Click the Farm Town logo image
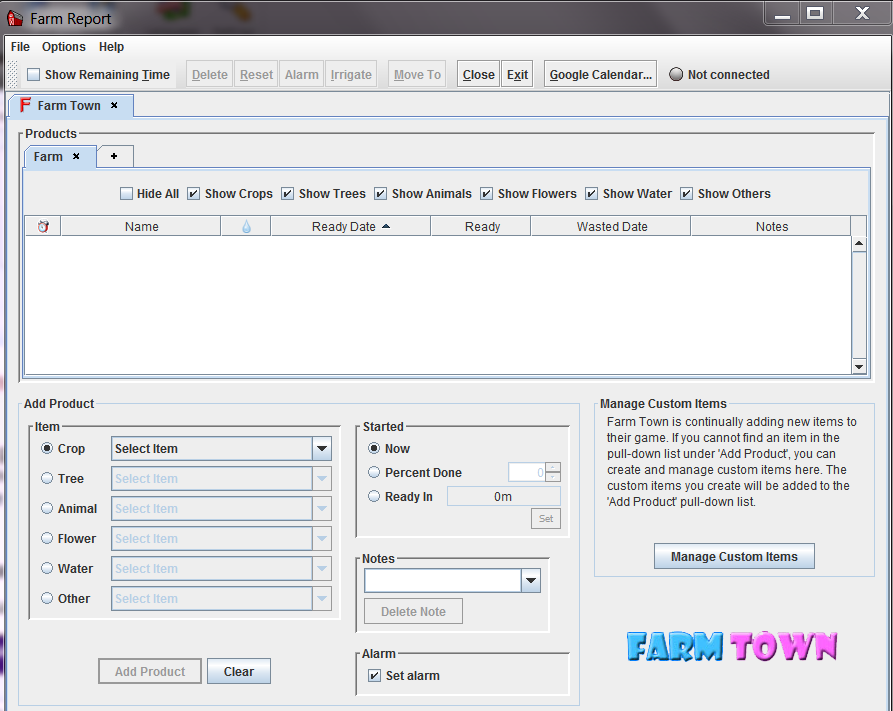Screen dimensions: 893x711 coord(732,646)
